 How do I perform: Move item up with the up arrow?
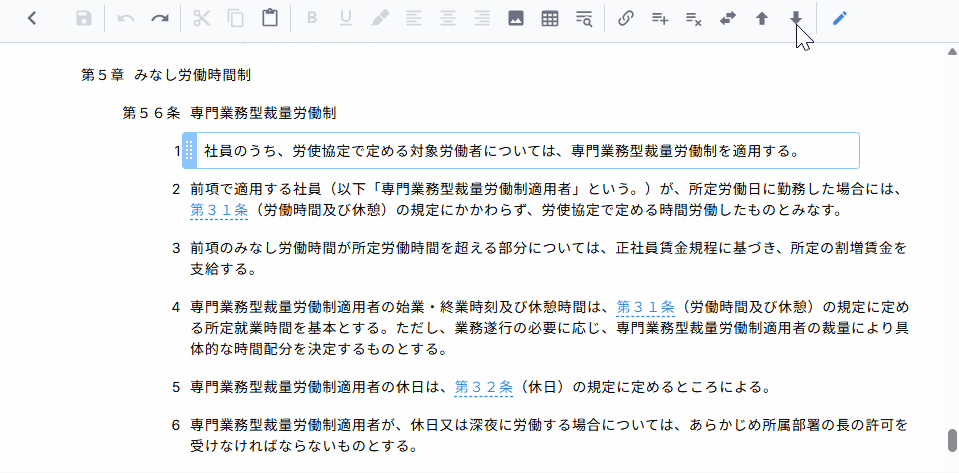click(x=761, y=18)
